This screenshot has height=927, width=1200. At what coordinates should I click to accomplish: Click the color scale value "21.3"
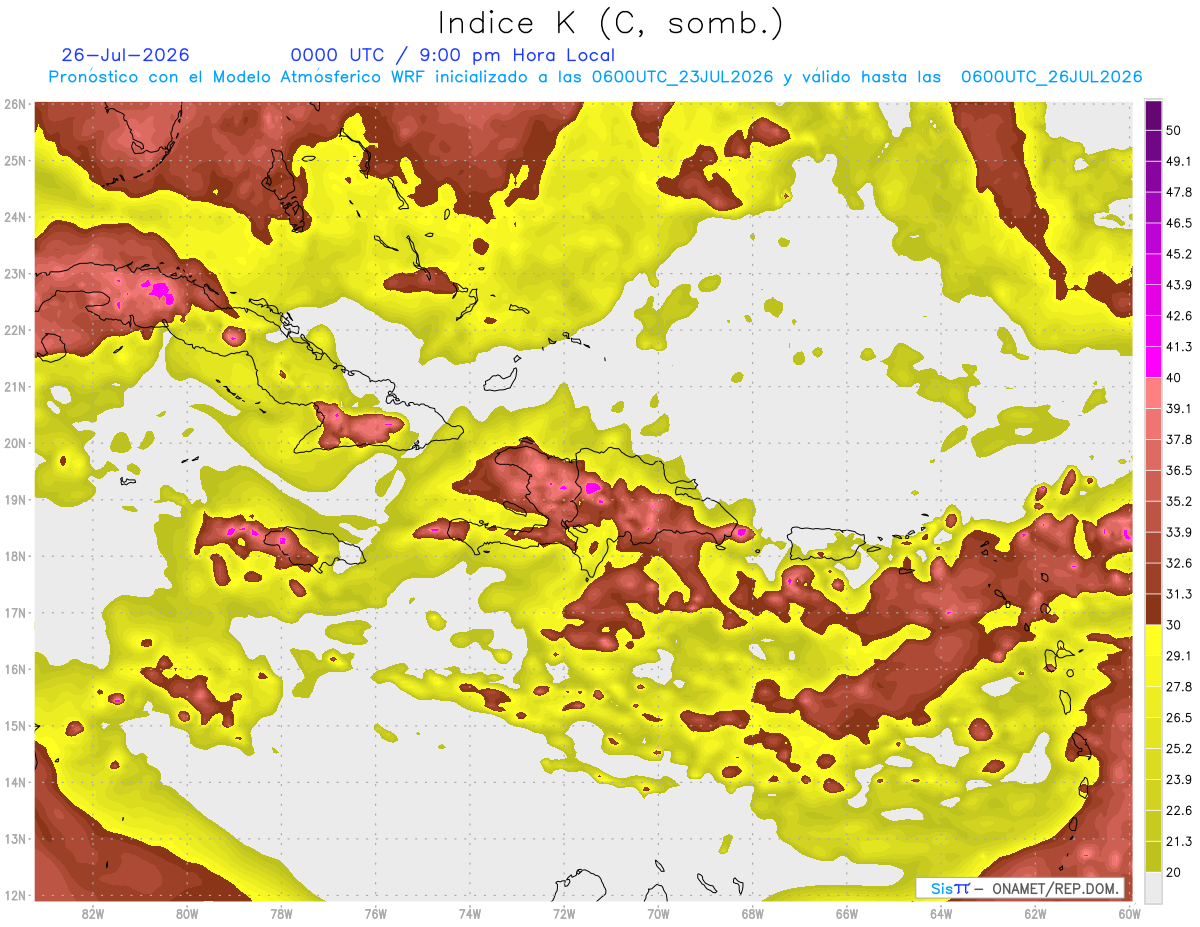(1179, 842)
